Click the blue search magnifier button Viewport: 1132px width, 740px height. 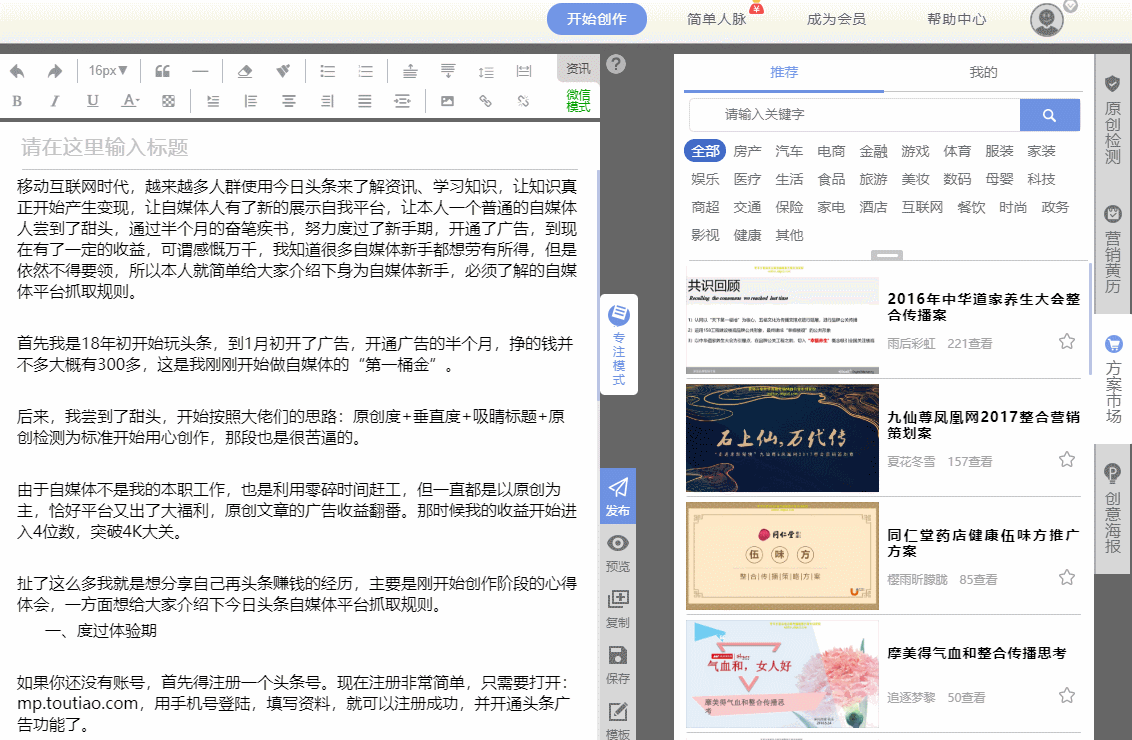(1050, 115)
